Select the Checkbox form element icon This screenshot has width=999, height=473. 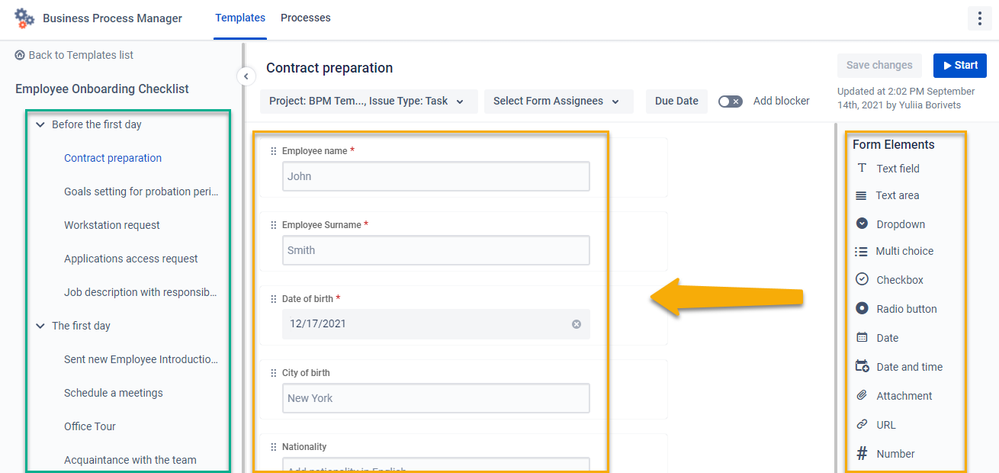click(x=862, y=279)
